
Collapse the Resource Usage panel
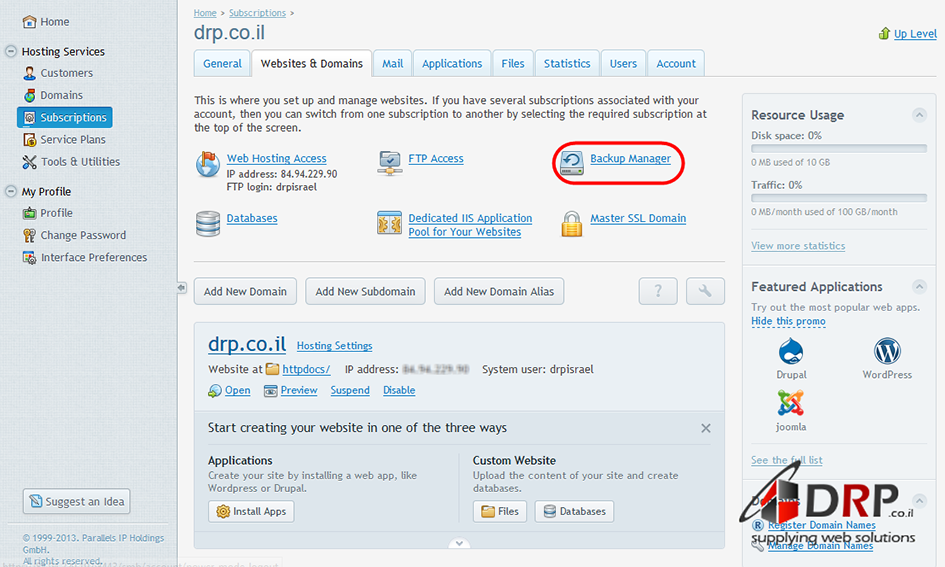tap(917, 114)
